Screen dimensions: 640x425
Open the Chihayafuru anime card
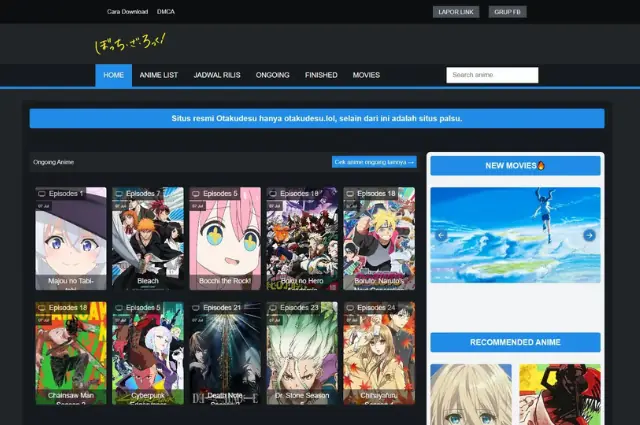(379, 353)
